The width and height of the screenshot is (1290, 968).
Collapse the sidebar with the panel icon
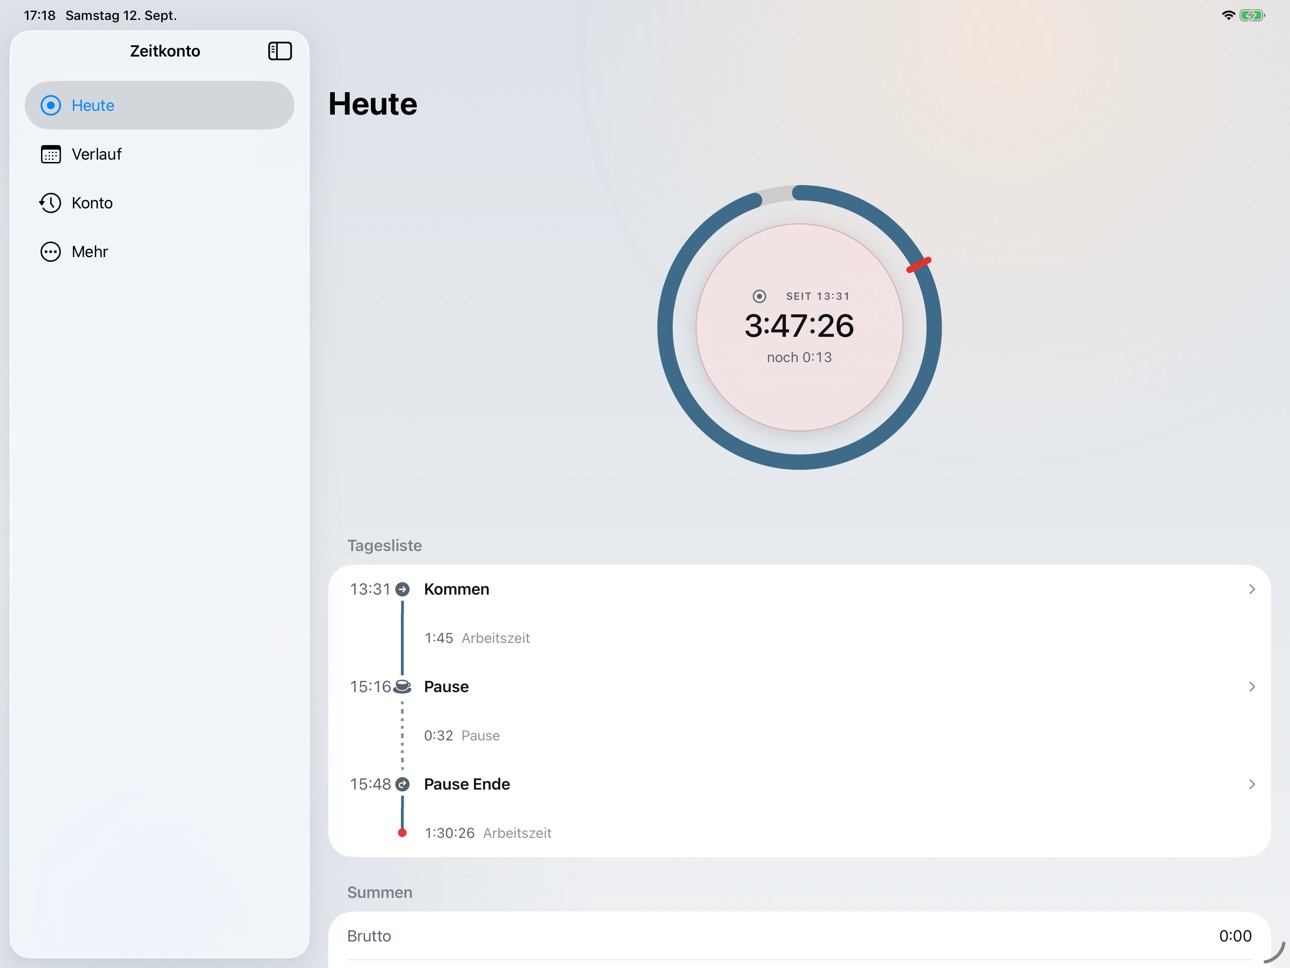pos(280,51)
